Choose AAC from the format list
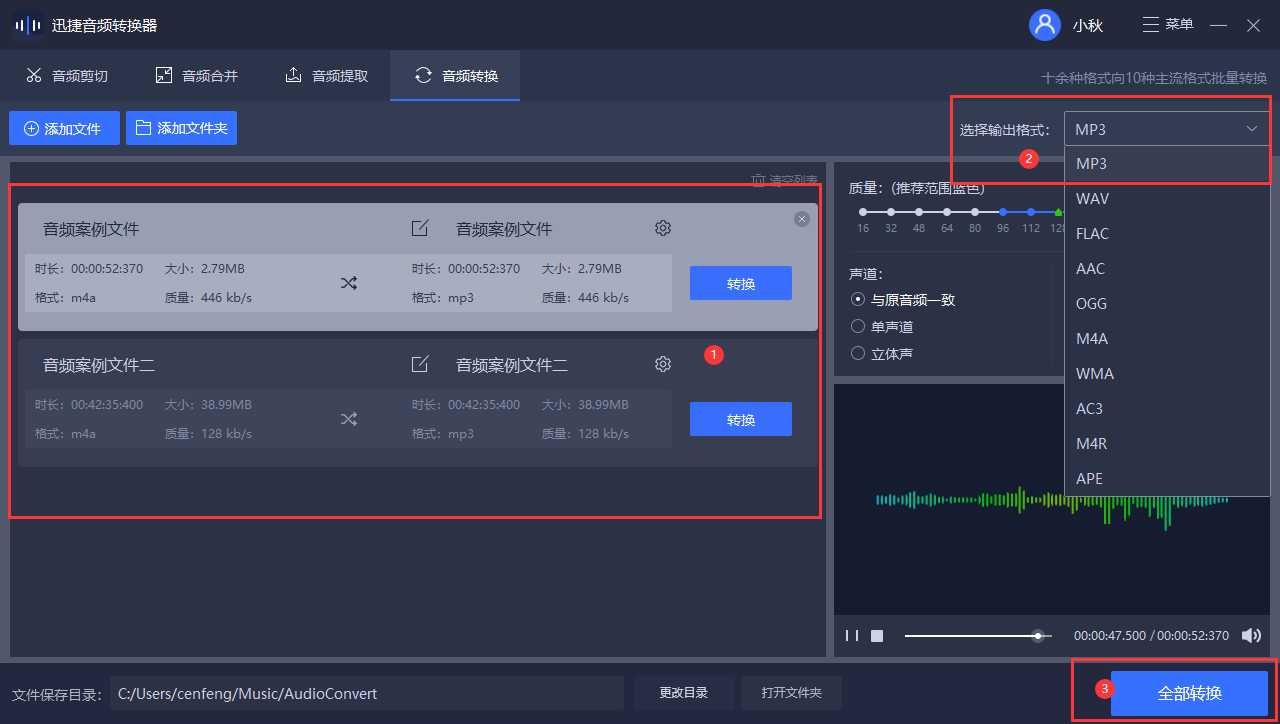1280x724 pixels. pyautogui.click(x=1167, y=268)
